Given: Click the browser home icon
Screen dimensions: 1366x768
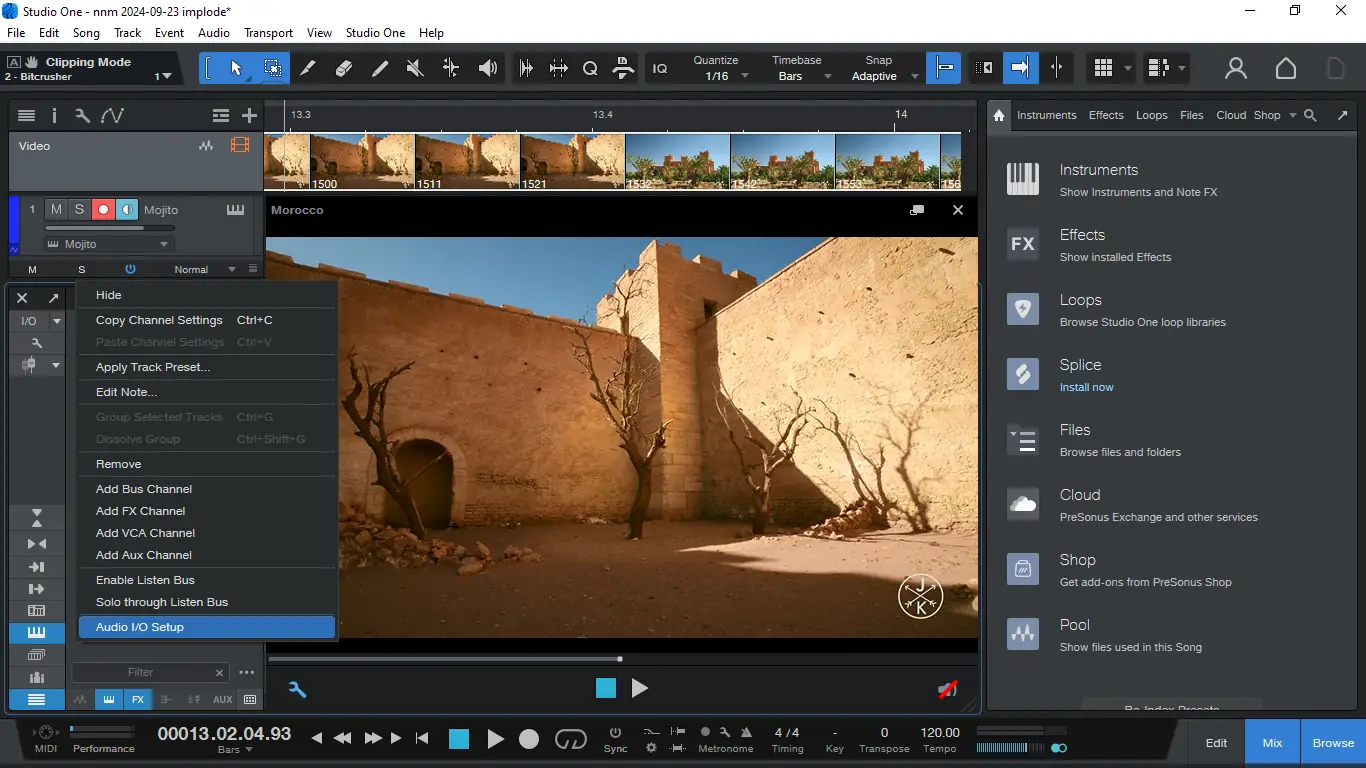Looking at the screenshot, I should 998,115.
